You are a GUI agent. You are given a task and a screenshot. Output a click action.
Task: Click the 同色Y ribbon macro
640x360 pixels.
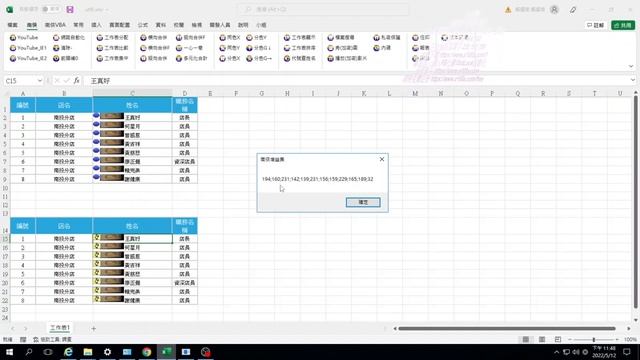[x=229, y=48]
